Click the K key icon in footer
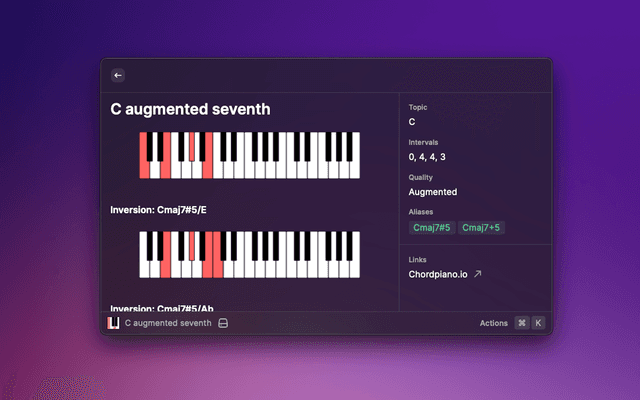Viewport: 640px width, 400px height. pos(538,323)
